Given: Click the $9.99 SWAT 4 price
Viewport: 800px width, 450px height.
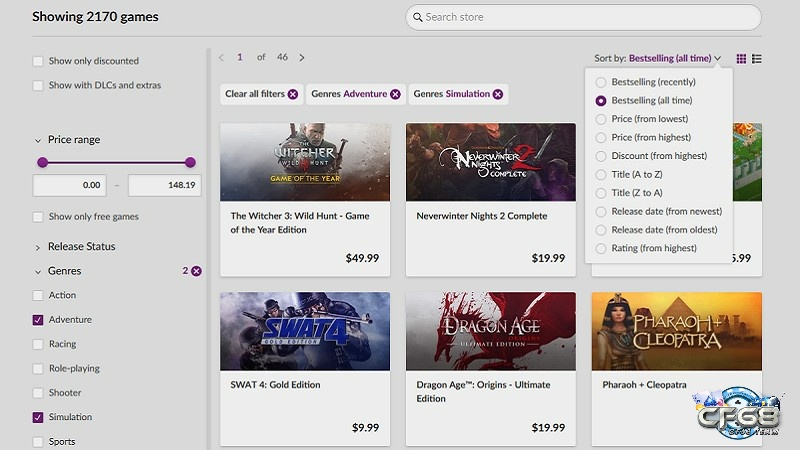Looking at the screenshot, I should tap(365, 428).
